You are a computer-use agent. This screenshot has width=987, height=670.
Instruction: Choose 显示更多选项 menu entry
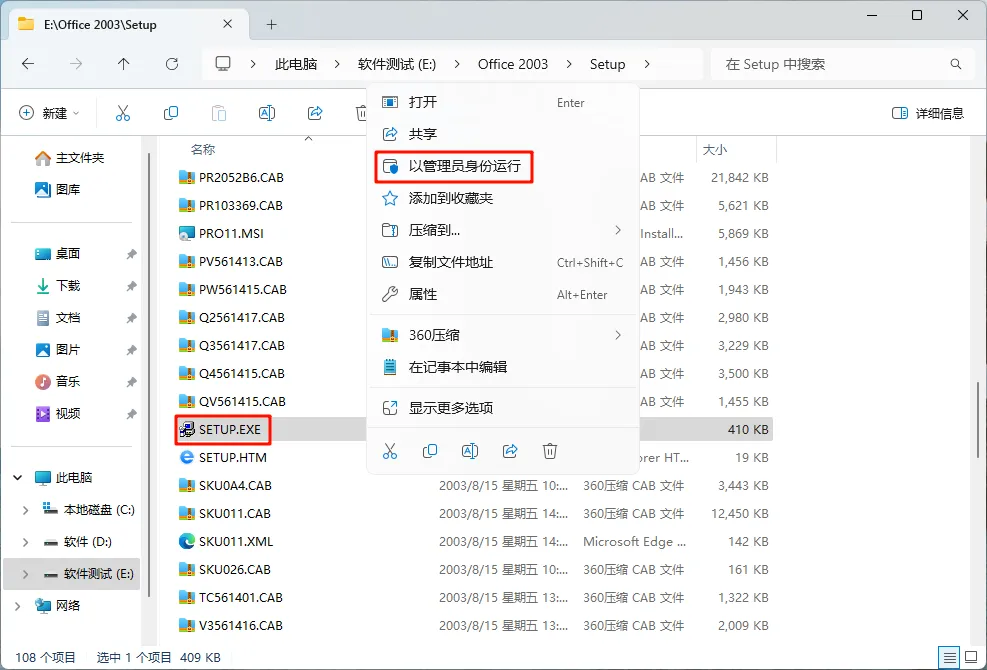point(503,408)
